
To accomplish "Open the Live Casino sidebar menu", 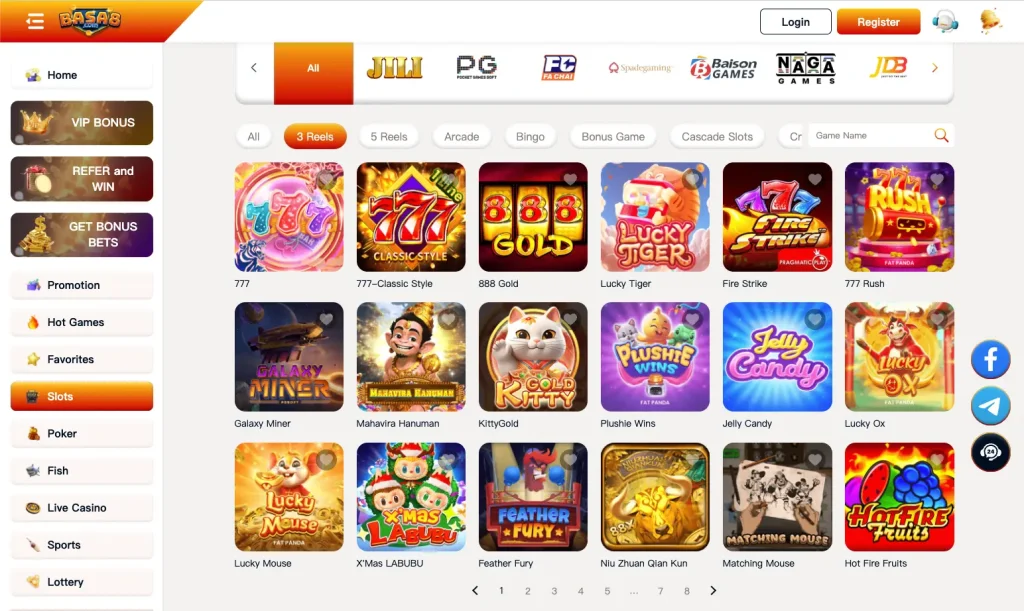I will 82,507.
